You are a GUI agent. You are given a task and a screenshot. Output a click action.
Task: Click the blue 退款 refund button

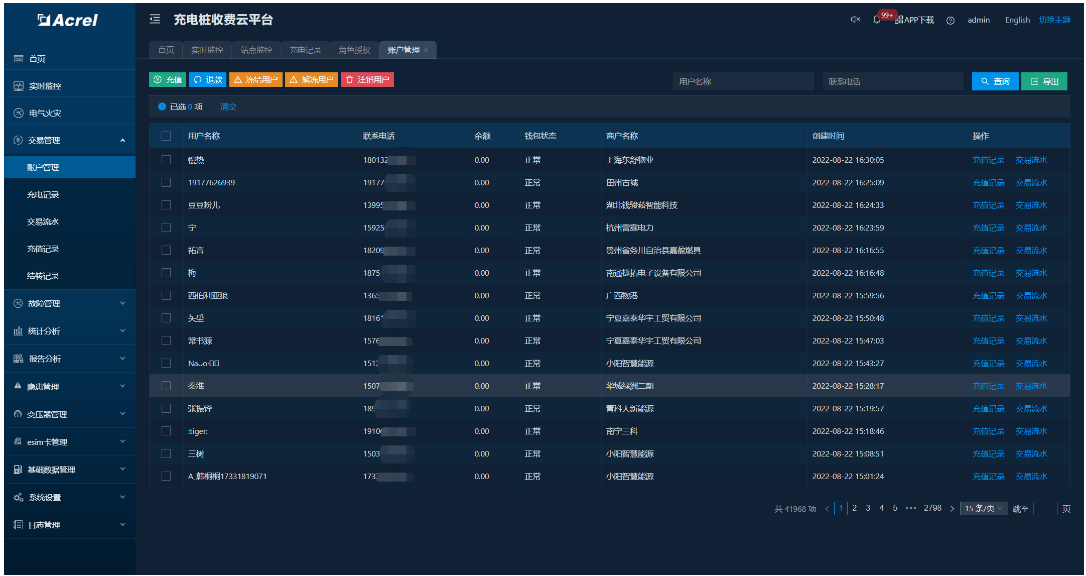coord(207,80)
